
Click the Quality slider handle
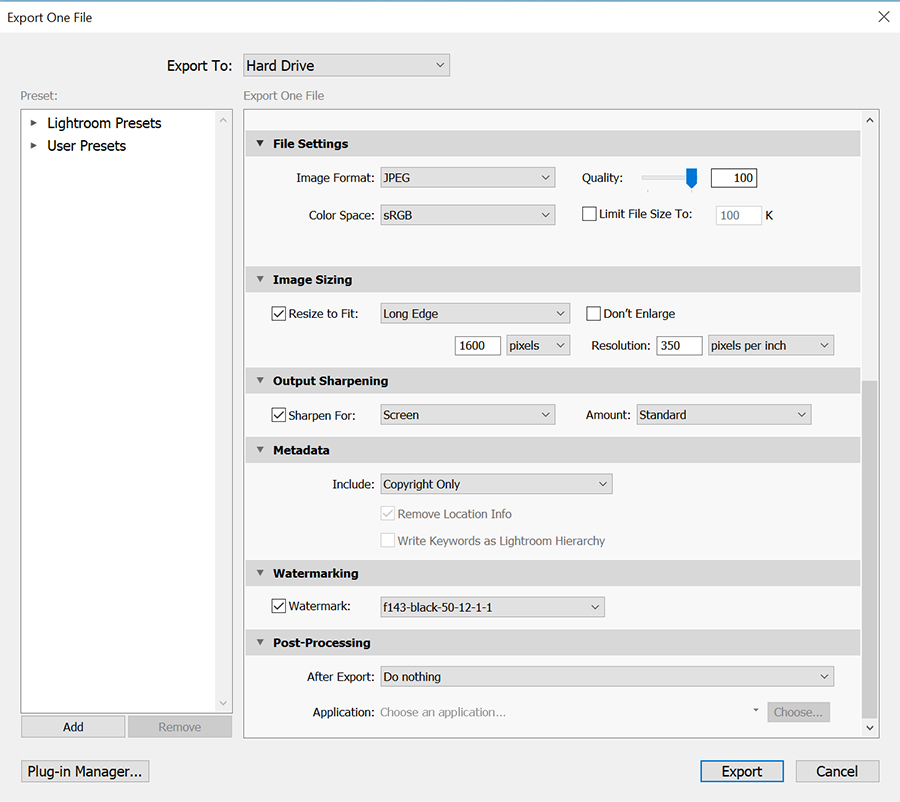click(691, 178)
